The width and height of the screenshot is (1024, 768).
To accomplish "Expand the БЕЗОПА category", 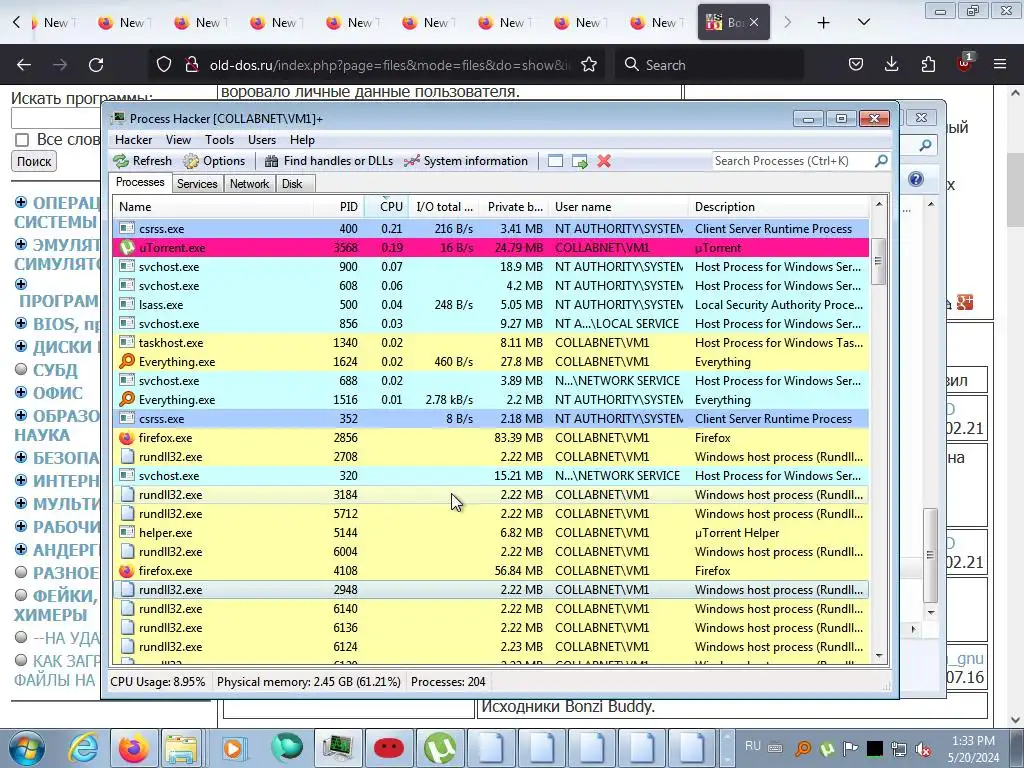I will coord(21,457).
